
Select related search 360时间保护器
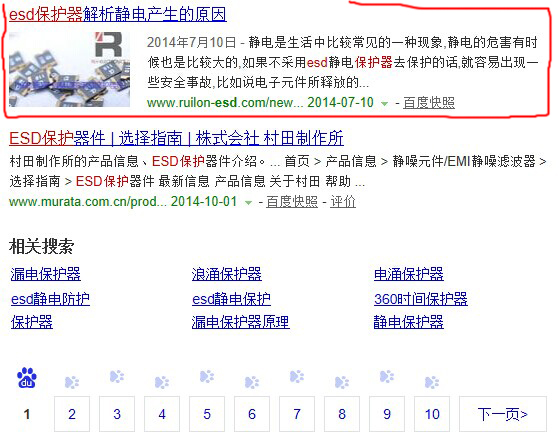(421, 299)
